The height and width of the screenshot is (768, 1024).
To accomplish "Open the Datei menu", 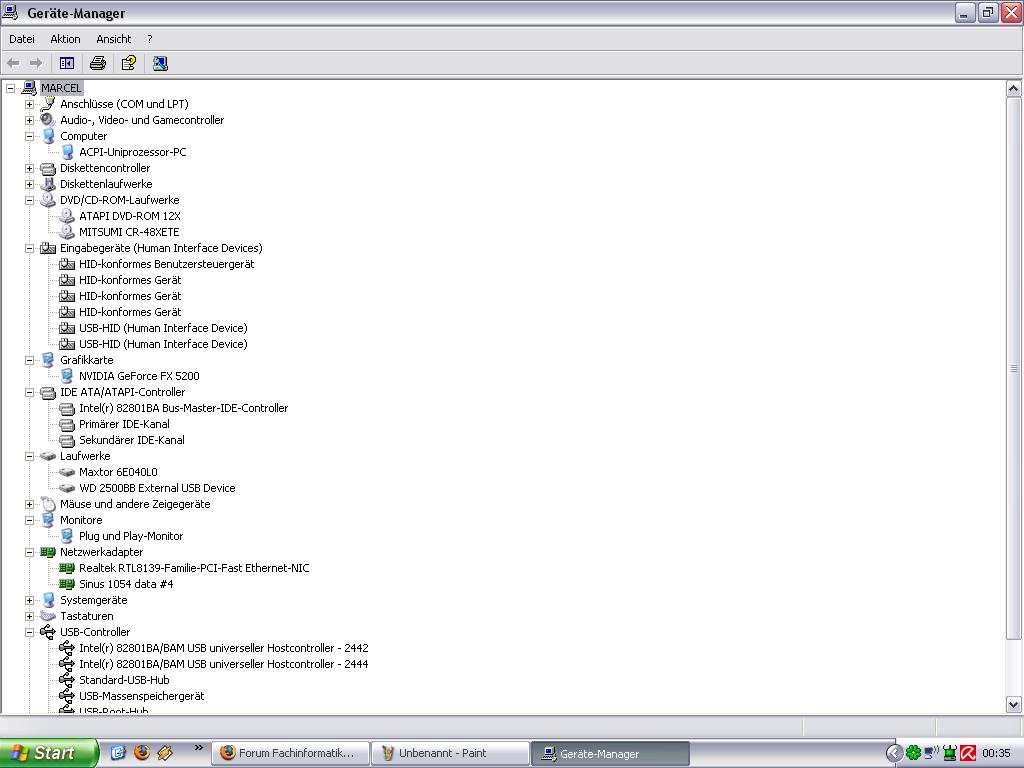I will [x=22, y=39].
